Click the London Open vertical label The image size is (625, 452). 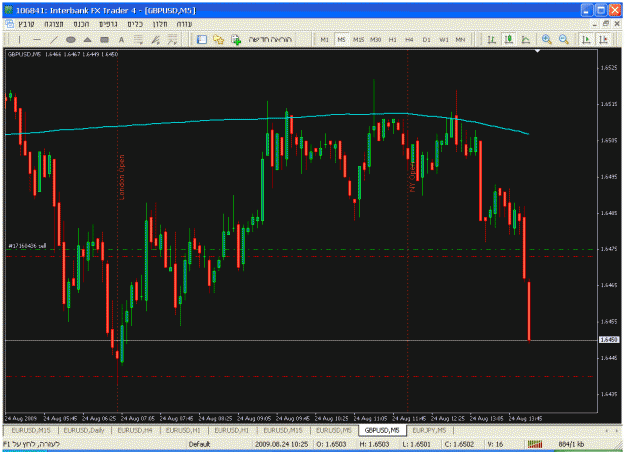click(x=122, y=177)
